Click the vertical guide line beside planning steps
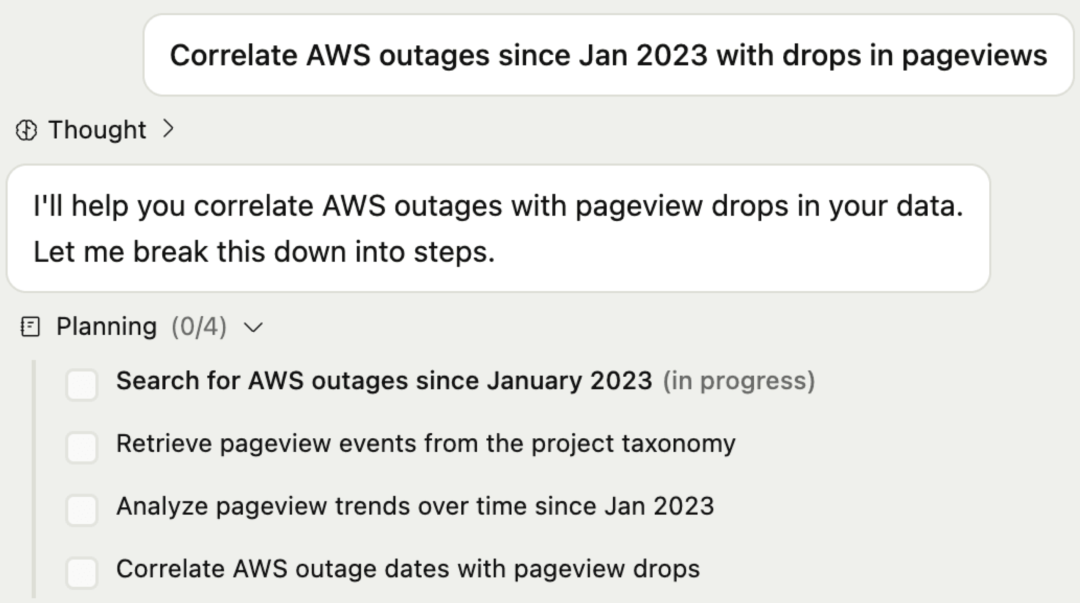Viewport: 1080px width, 603px height. 34,478
